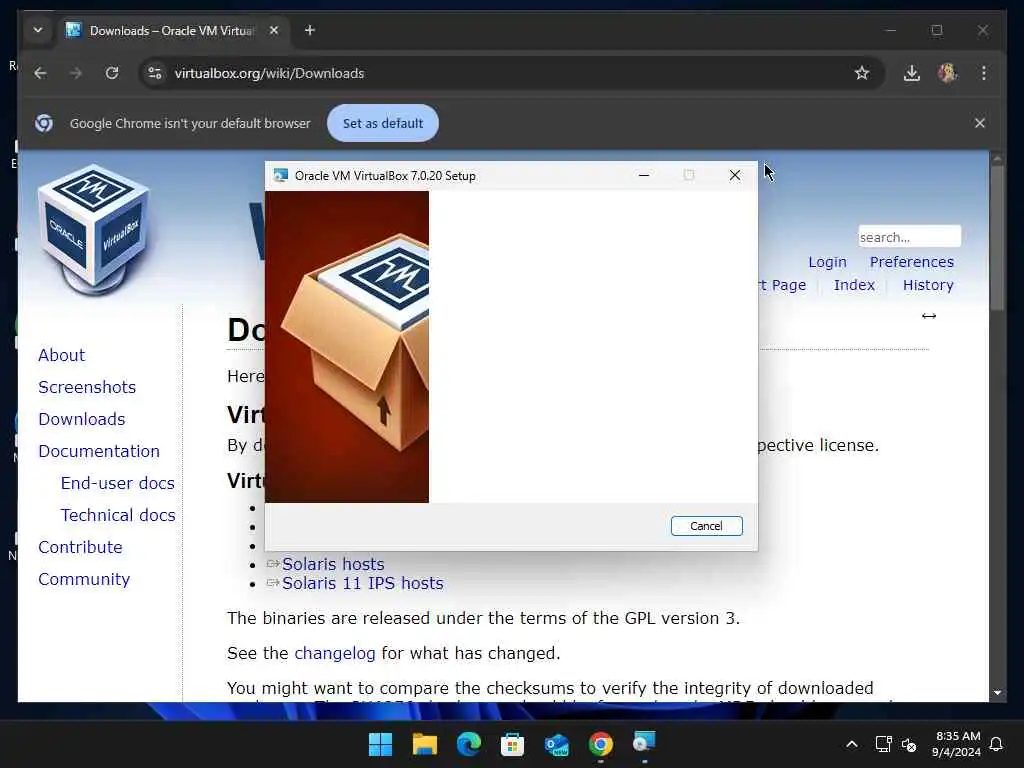Open Technical docs in the sidebar
The height and width of the screenshot is (768, 1024).
coord(118,515)
